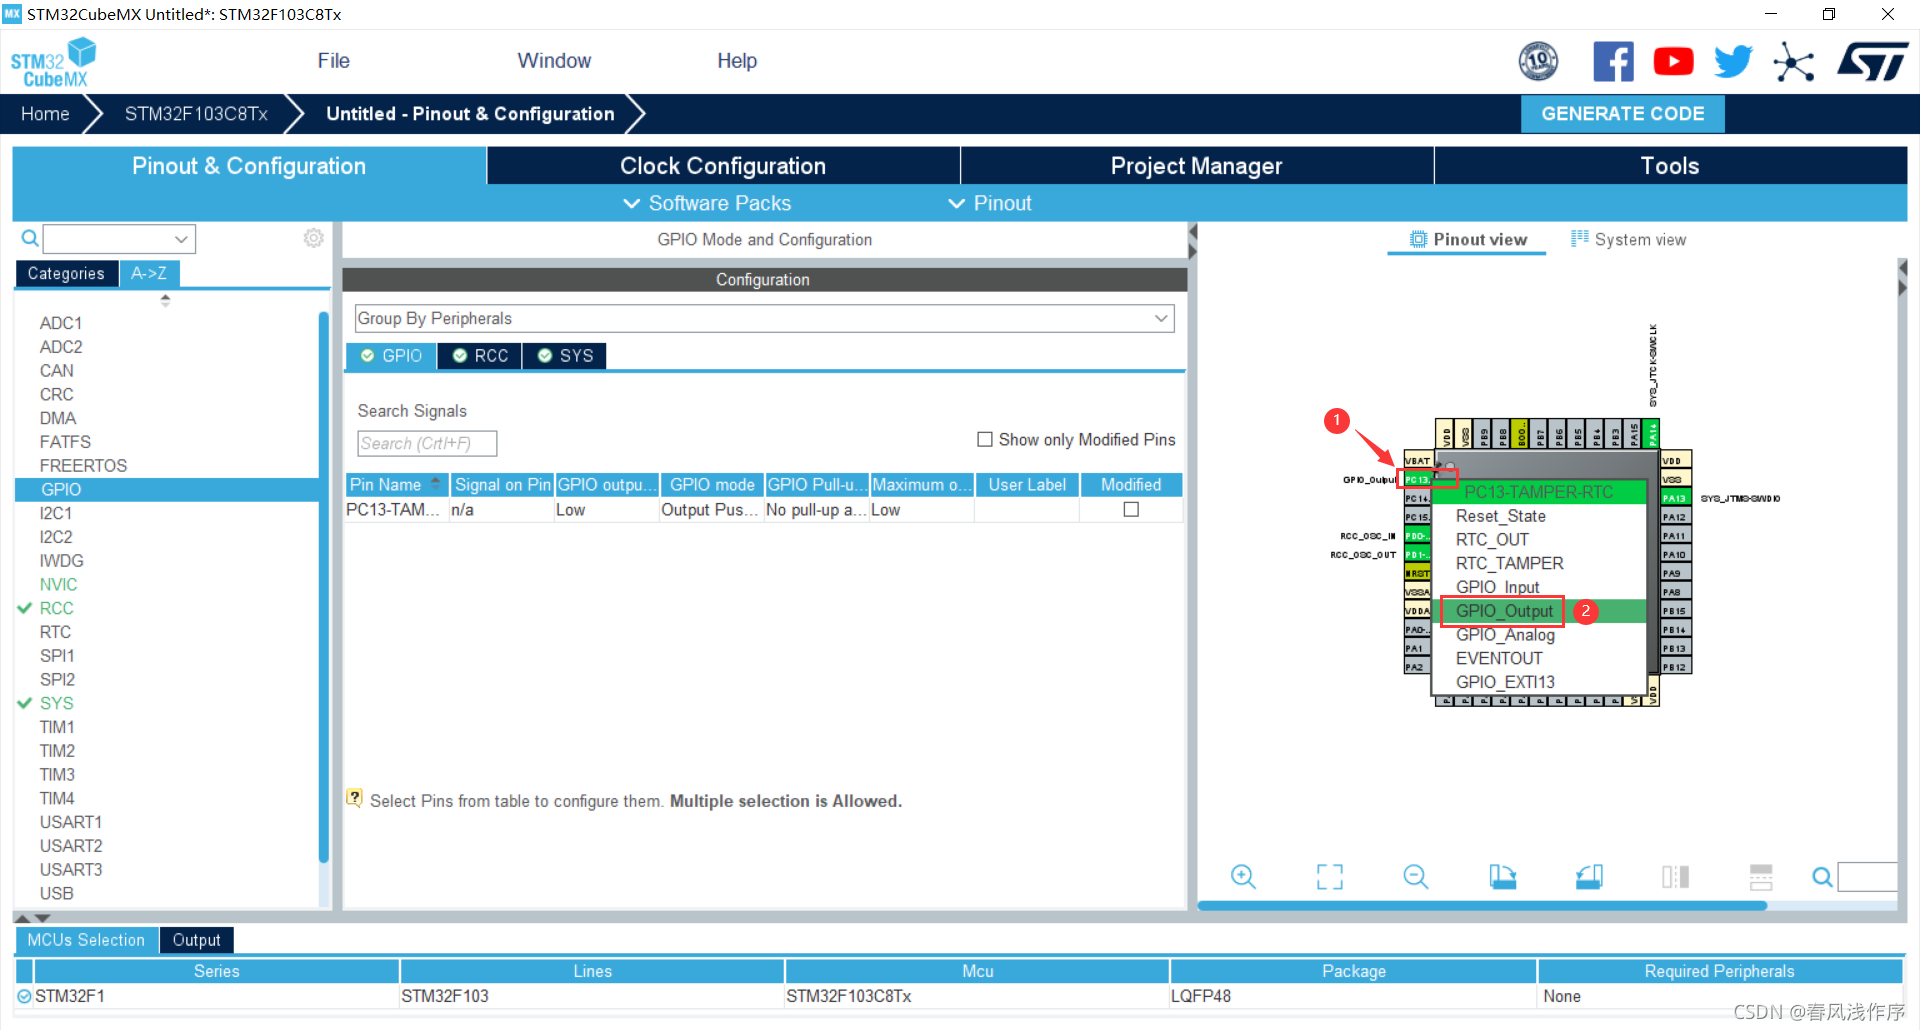Click the STM32CubeMX logo icon
1920x1030 pixels.
click(x=53, y=62)
